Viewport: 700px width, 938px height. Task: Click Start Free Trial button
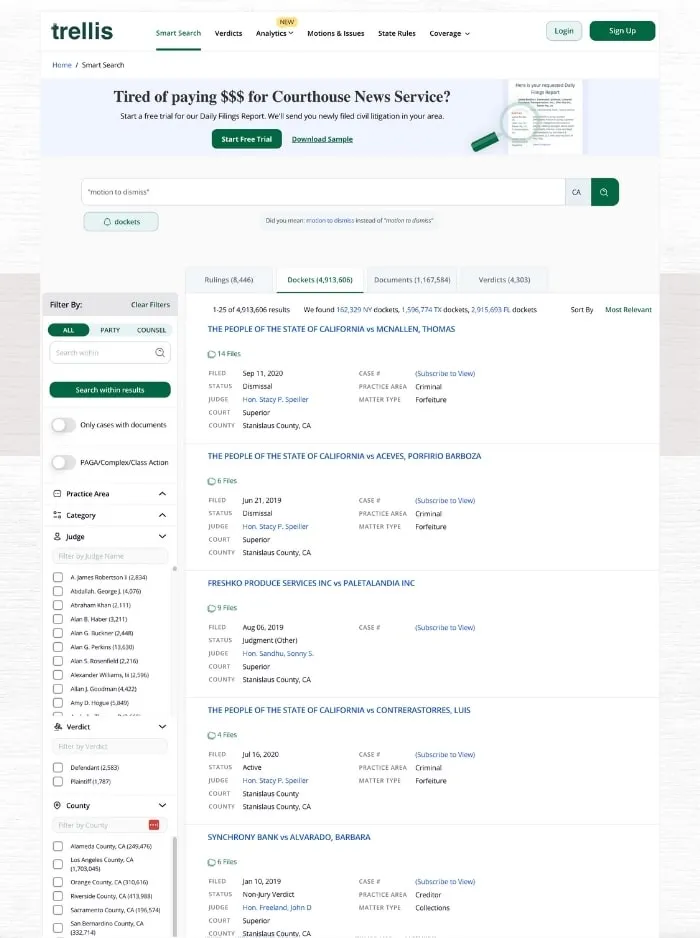(246, 139)
